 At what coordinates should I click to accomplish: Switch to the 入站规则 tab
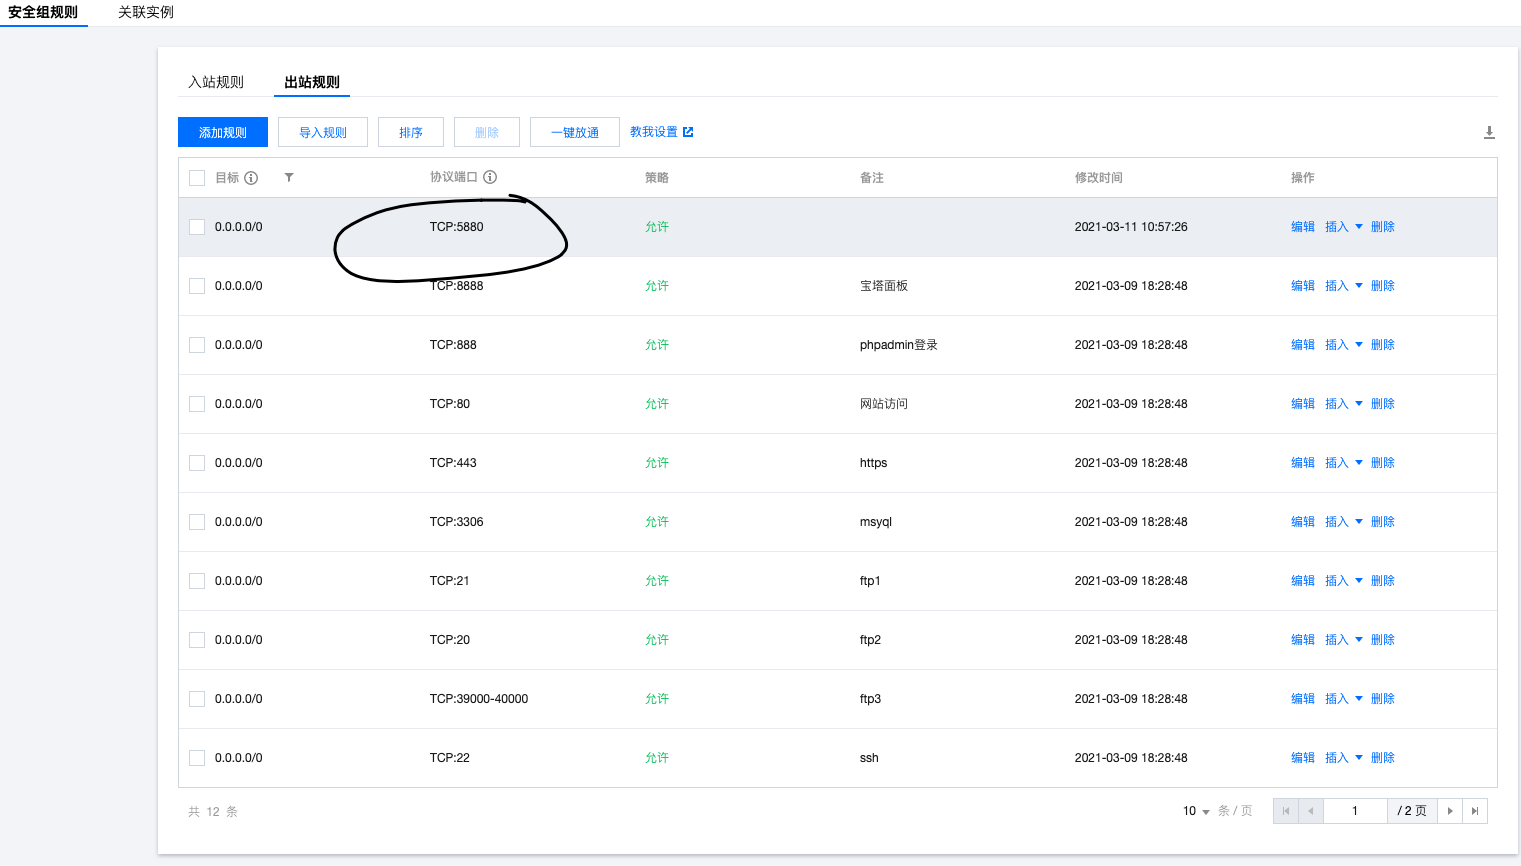pos(216,82)
